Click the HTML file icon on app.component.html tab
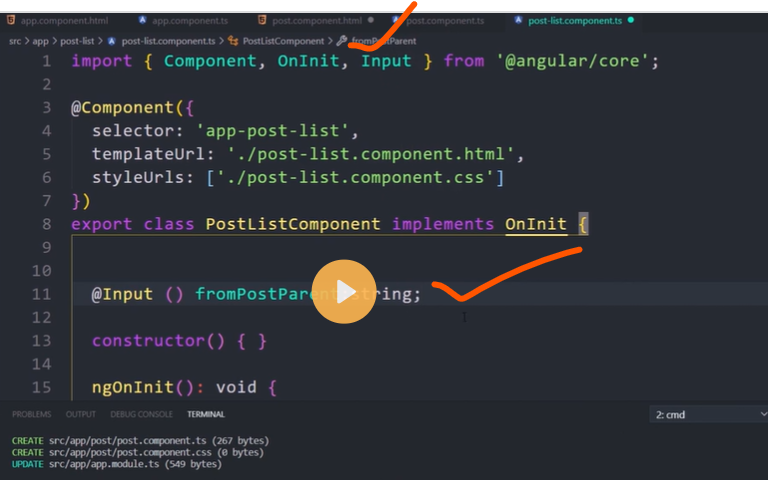 pyautogui.click(x=11, y=20)
